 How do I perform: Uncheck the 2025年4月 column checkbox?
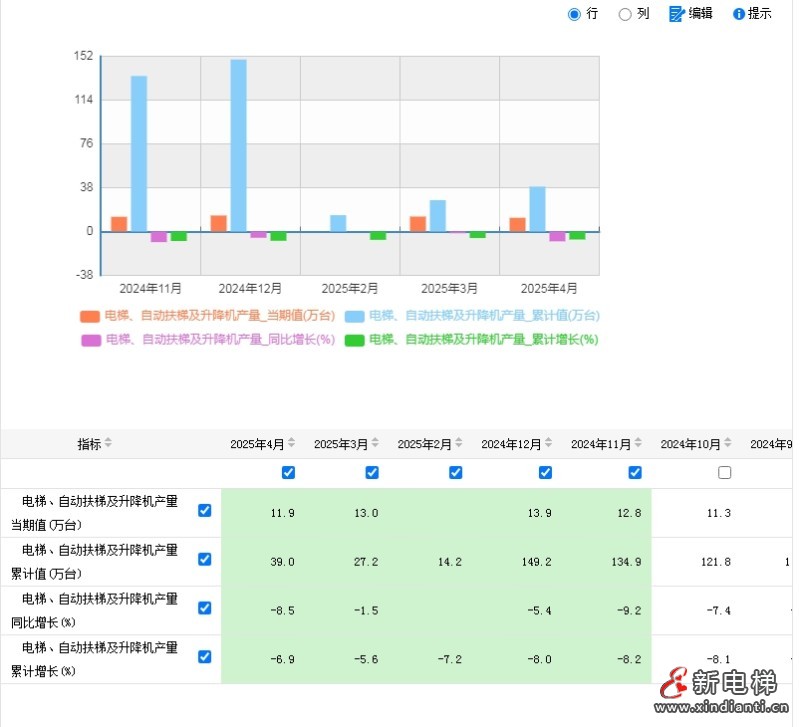288,472
